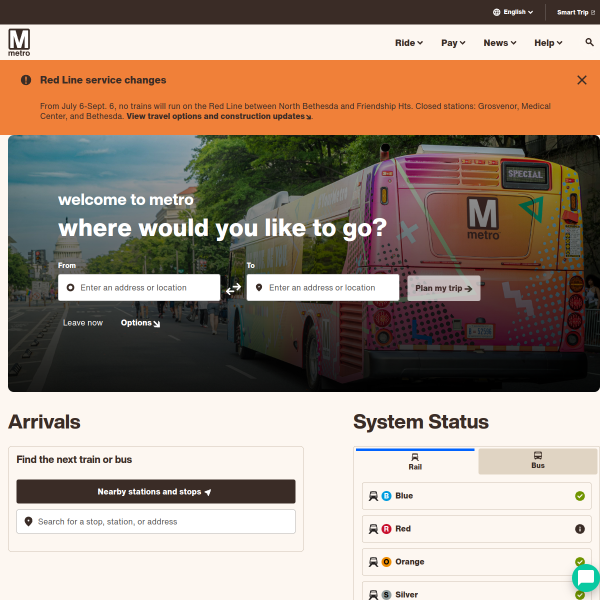Expand the Pay menu
600x600 pixels.
(x=453, y=43)
